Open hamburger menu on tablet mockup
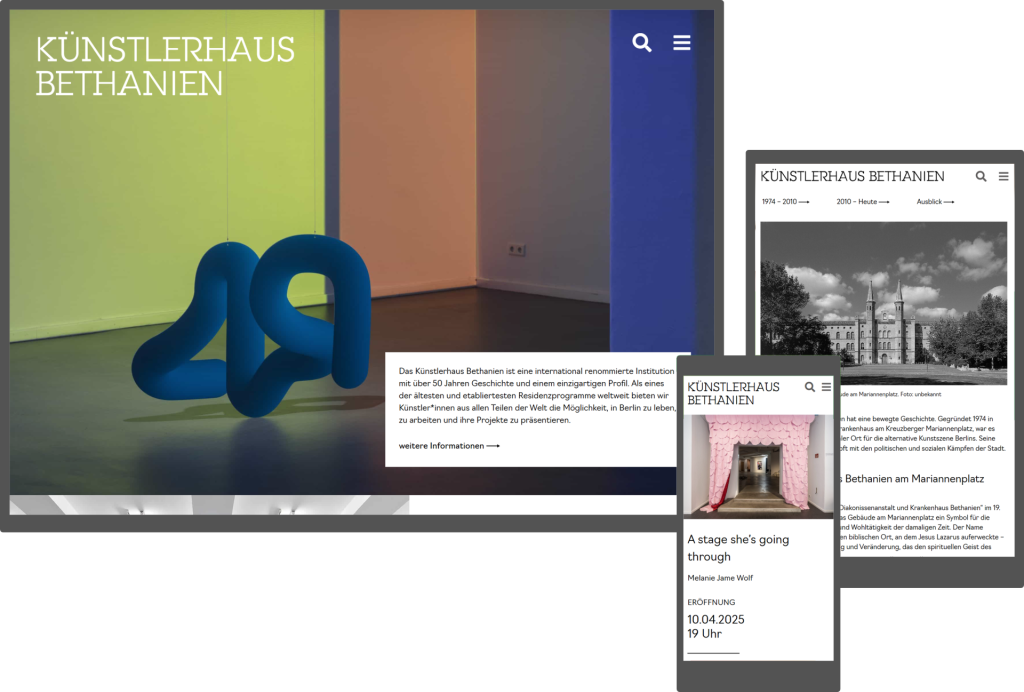The width and height of the screenshot is (1024, 692). pos(1004,176)
